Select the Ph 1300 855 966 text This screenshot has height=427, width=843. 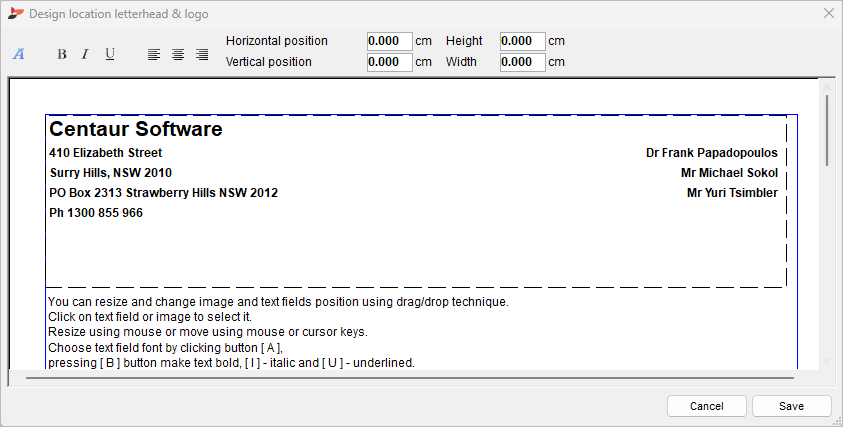96,212
